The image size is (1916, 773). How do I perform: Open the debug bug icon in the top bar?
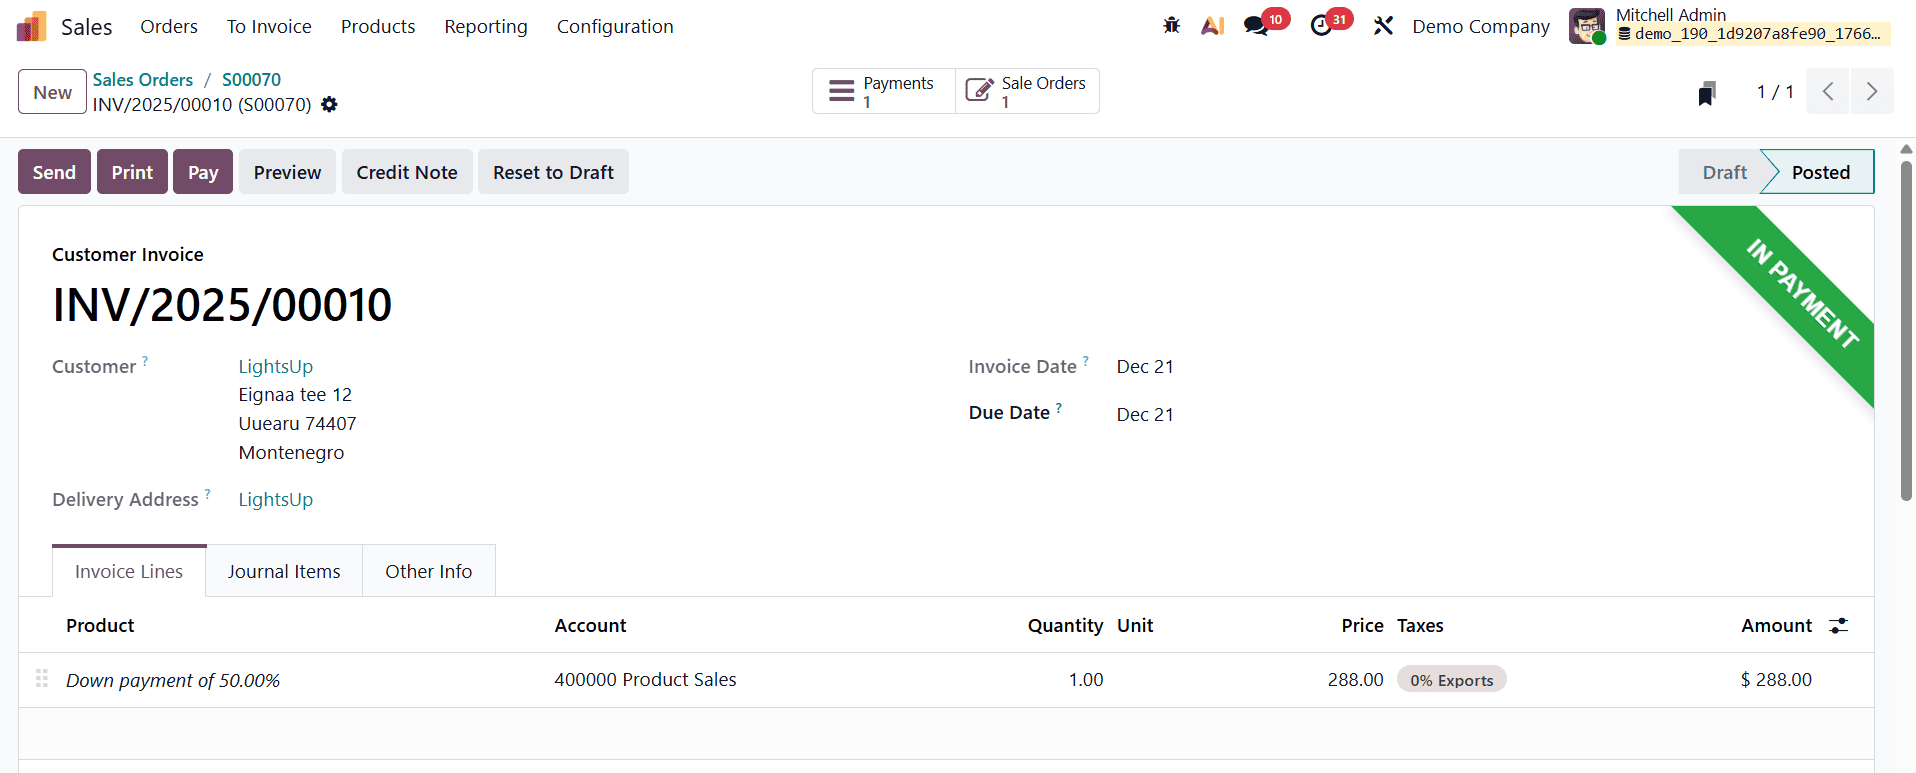(x=1171, y=26)
